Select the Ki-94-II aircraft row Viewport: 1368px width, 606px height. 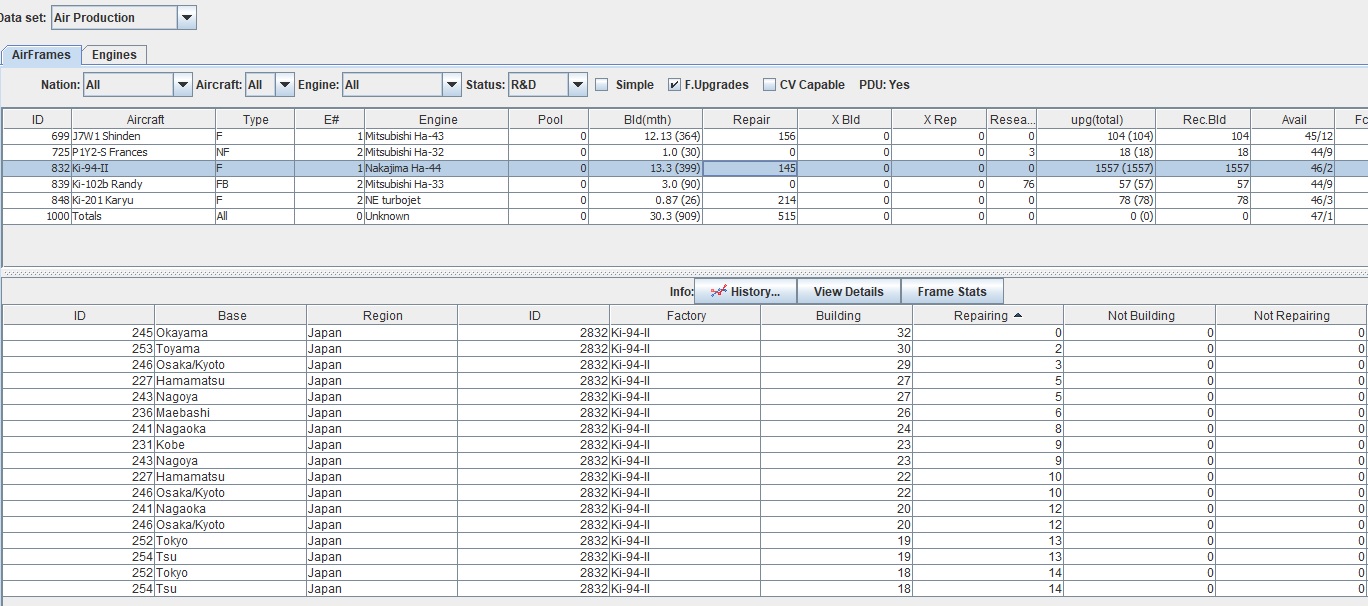pos(684,168)
